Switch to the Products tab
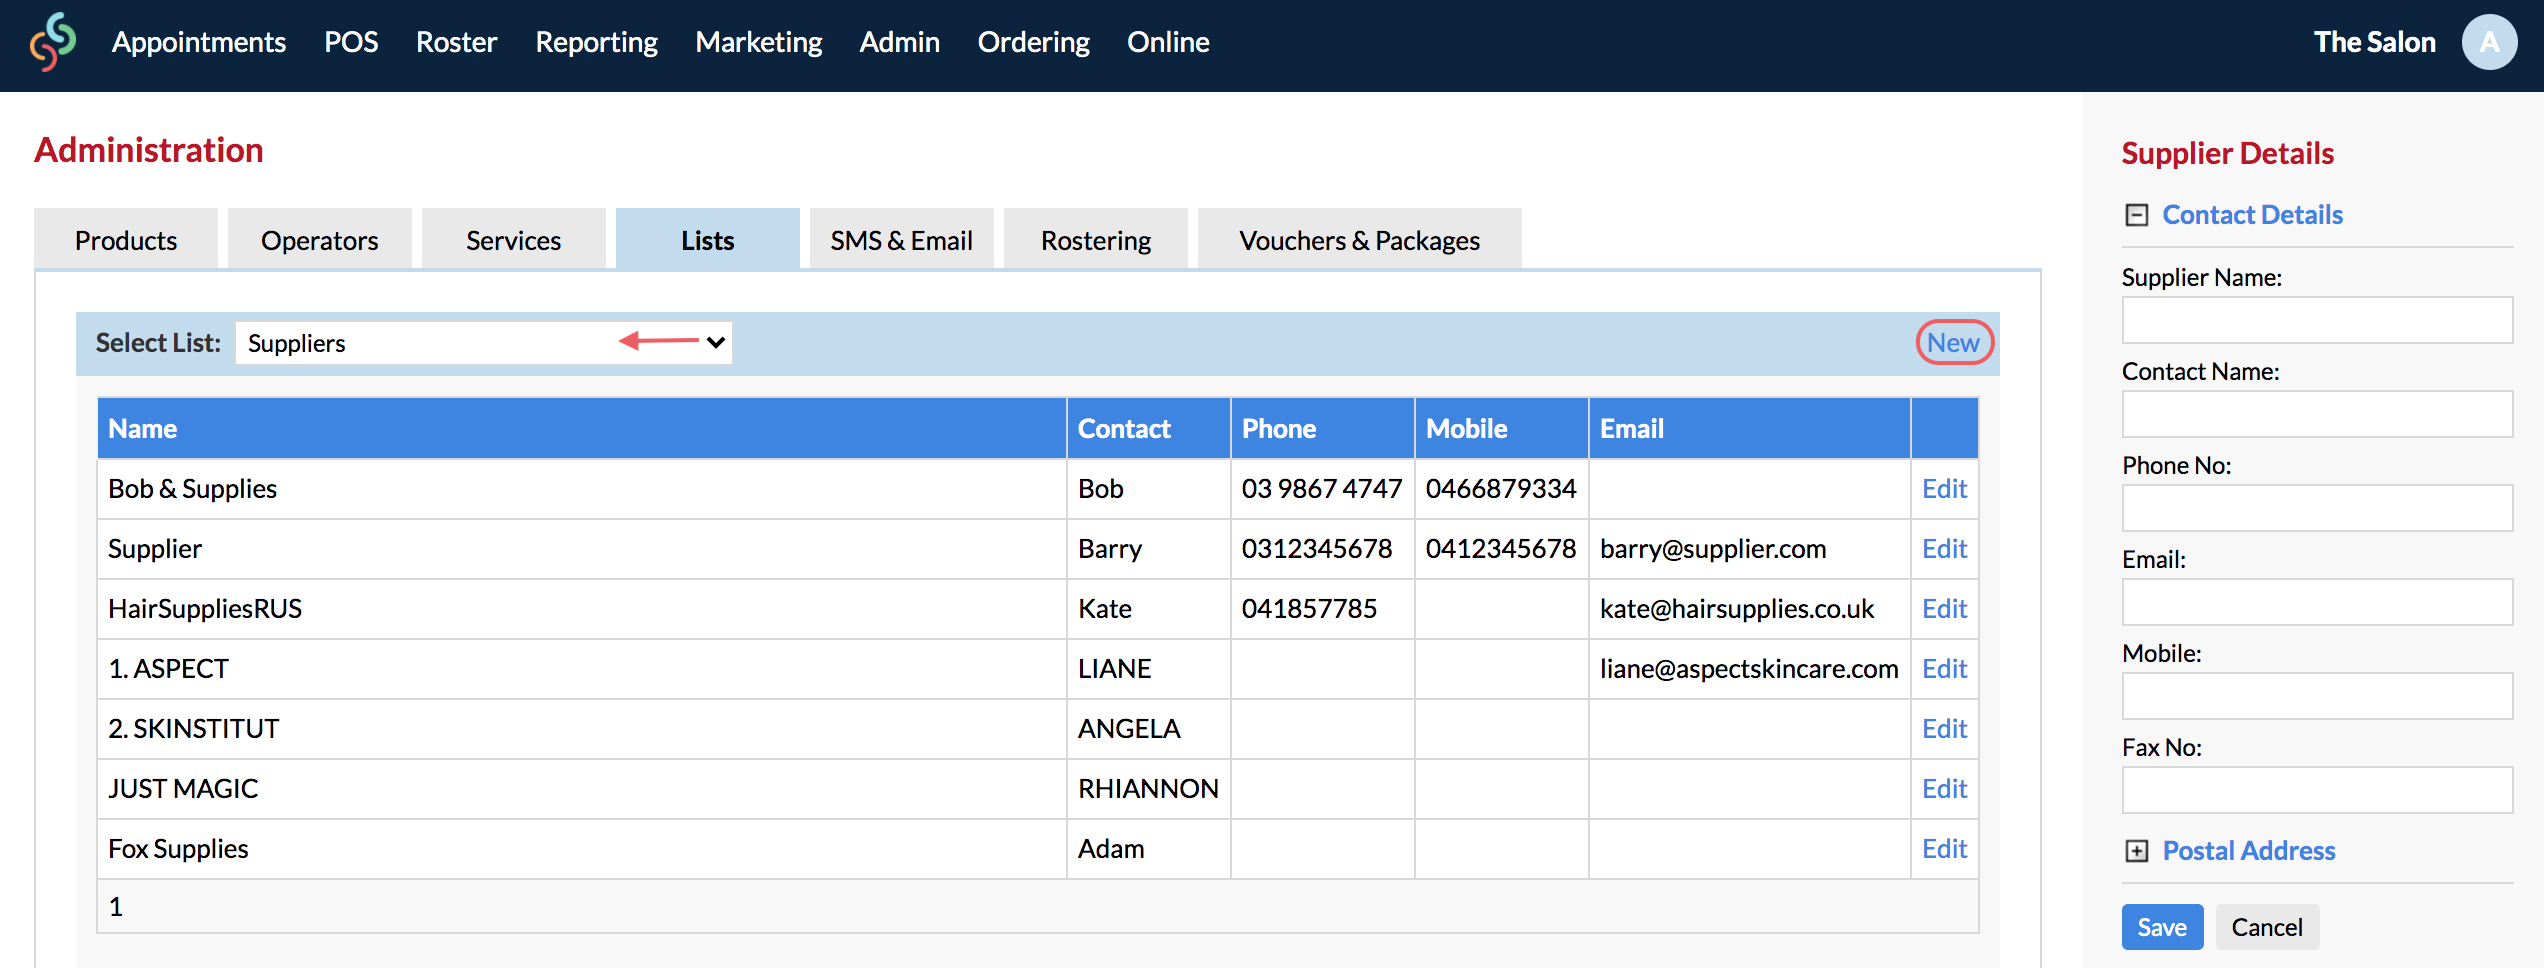This screenshot has width=2544, height=968. coord(126,240)
